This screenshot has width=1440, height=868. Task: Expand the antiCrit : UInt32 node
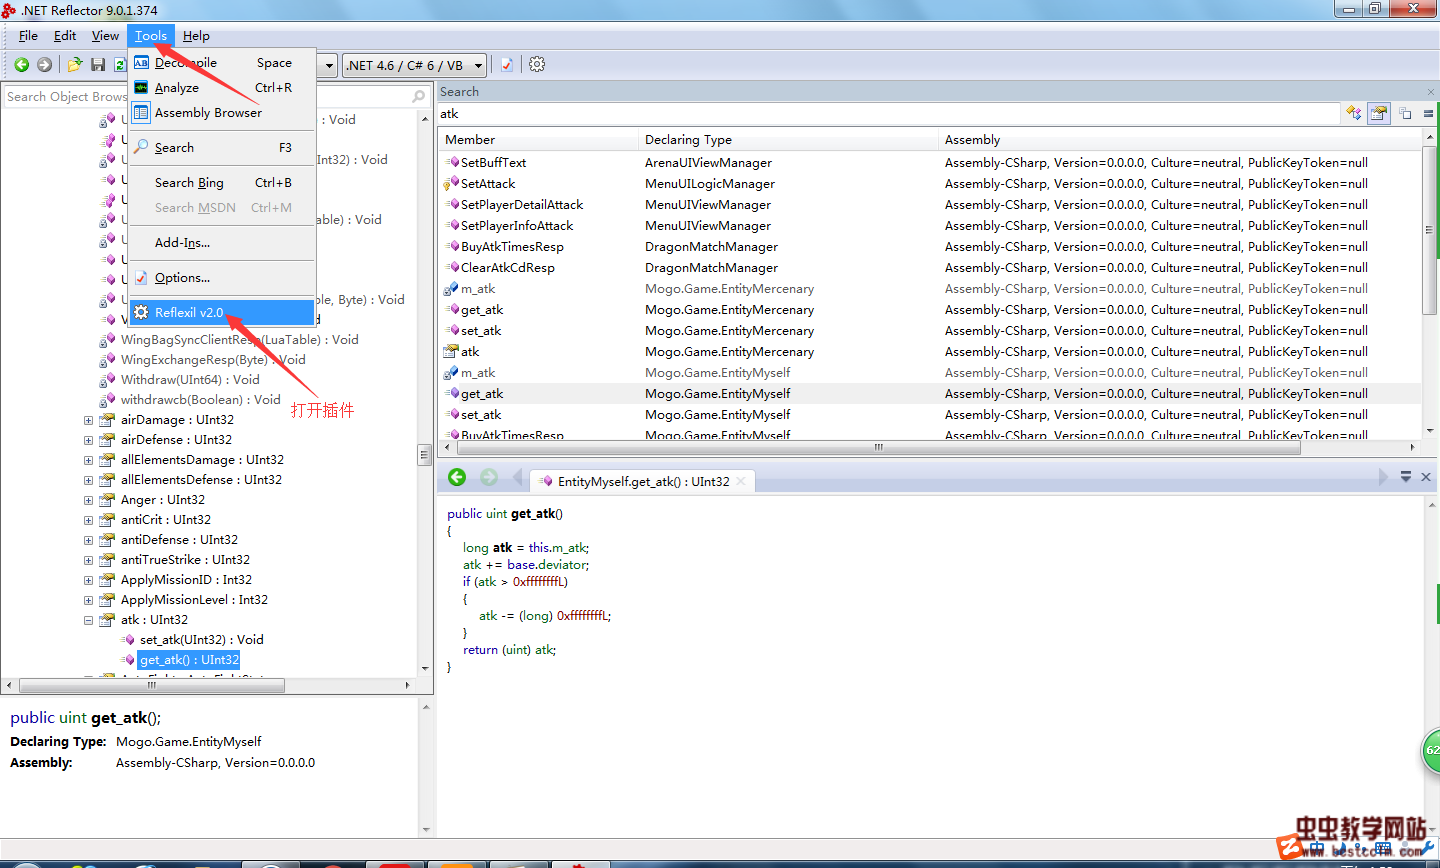88,520
